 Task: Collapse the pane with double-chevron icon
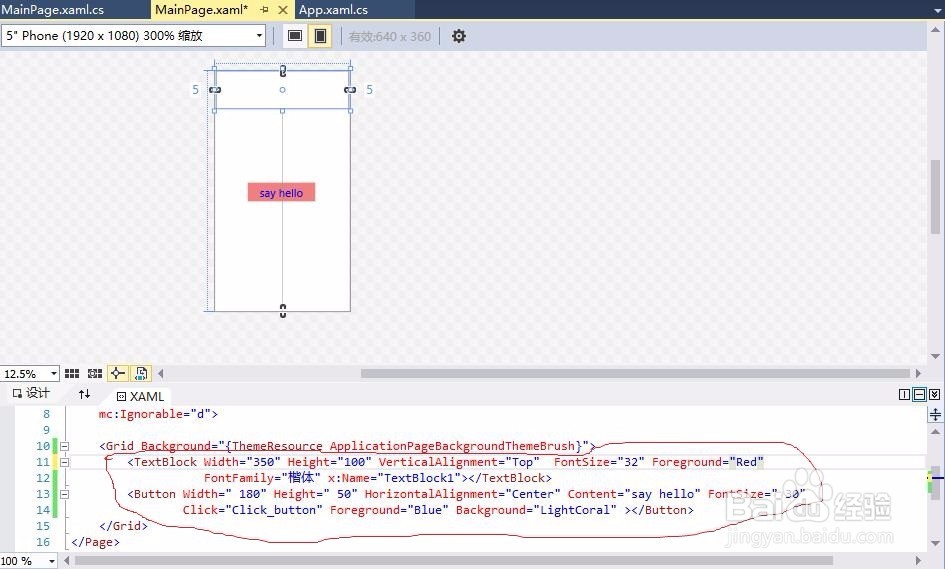(x=934, y=394)
